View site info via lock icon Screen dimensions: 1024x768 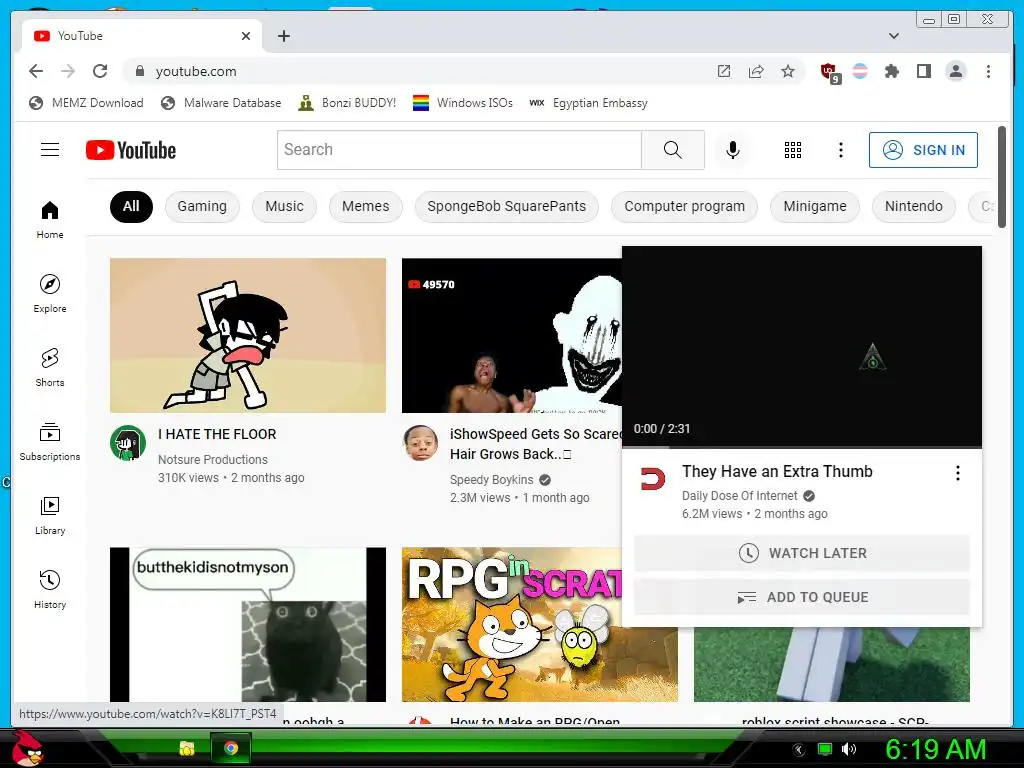pos(139,71)
